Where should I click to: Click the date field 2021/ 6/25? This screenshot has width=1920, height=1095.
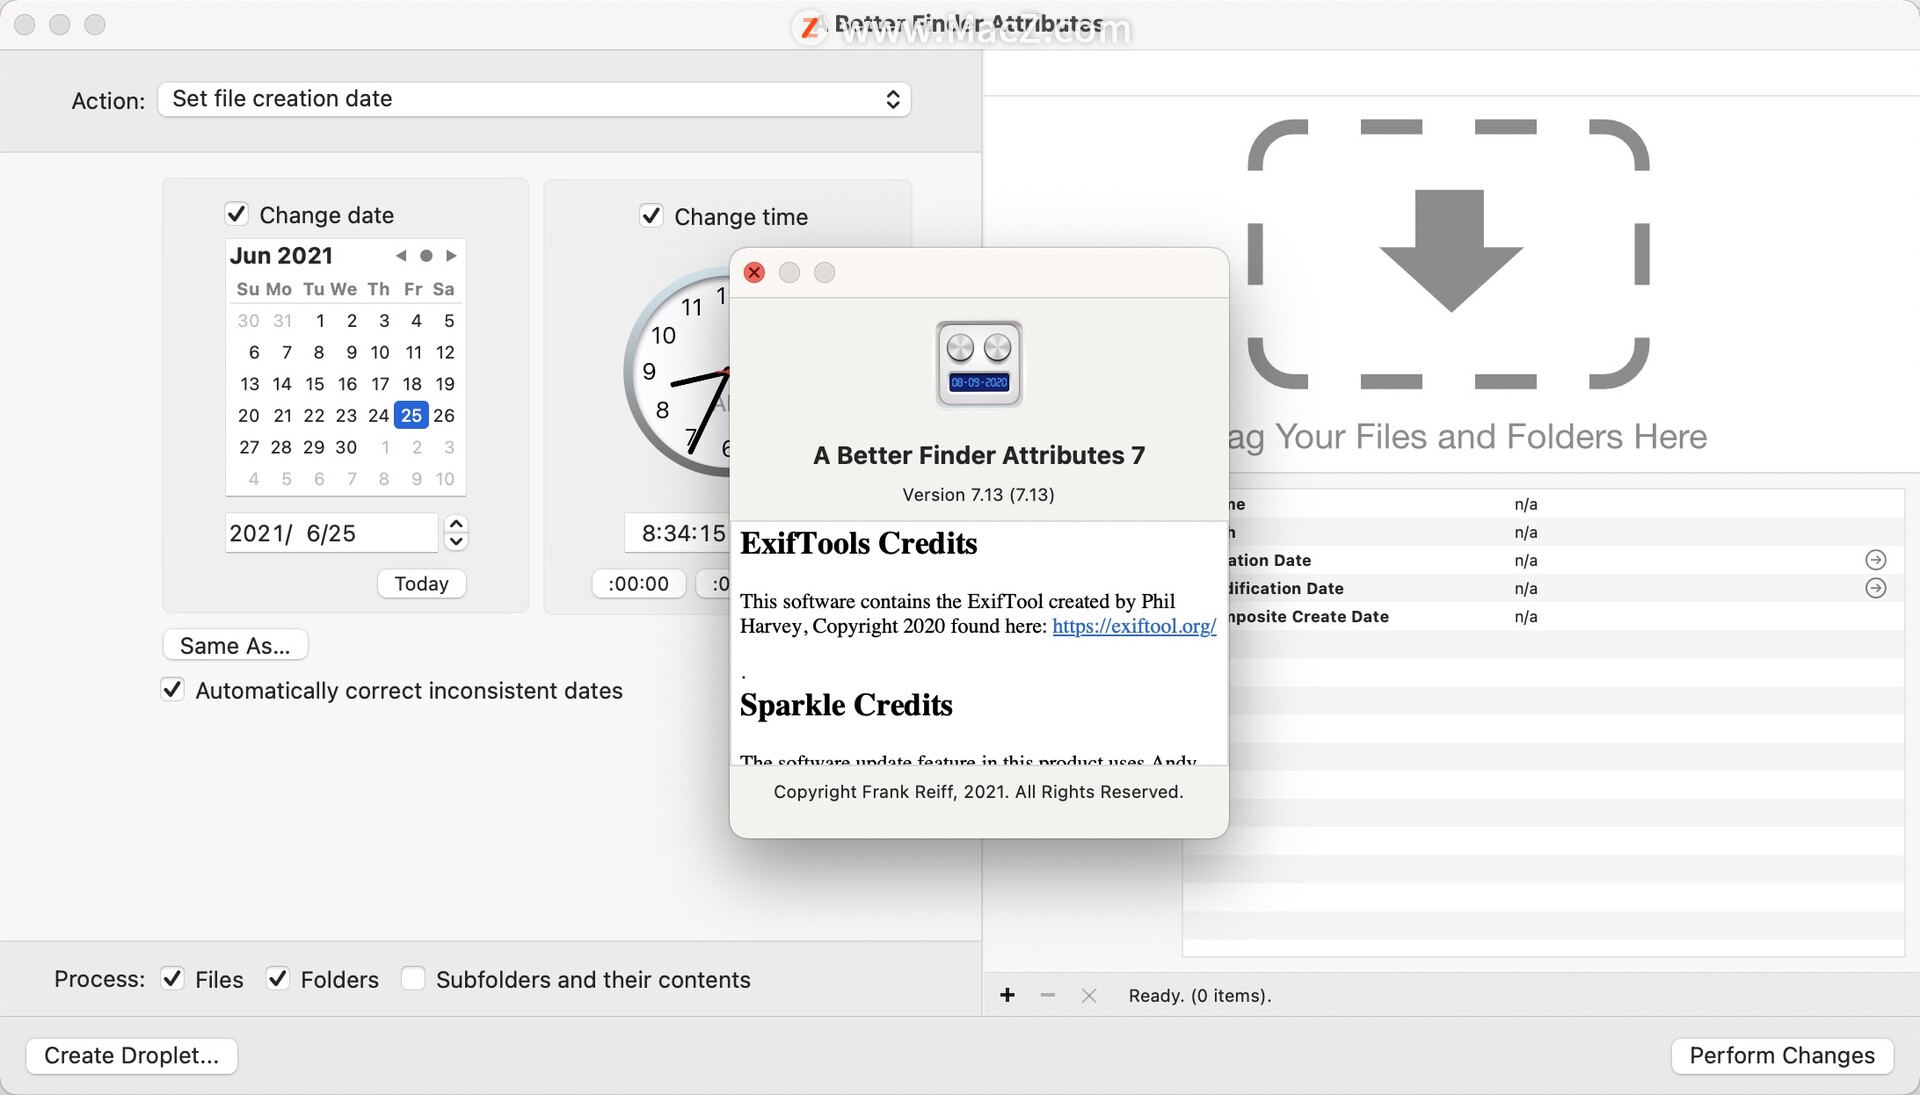tap(331, 533)
